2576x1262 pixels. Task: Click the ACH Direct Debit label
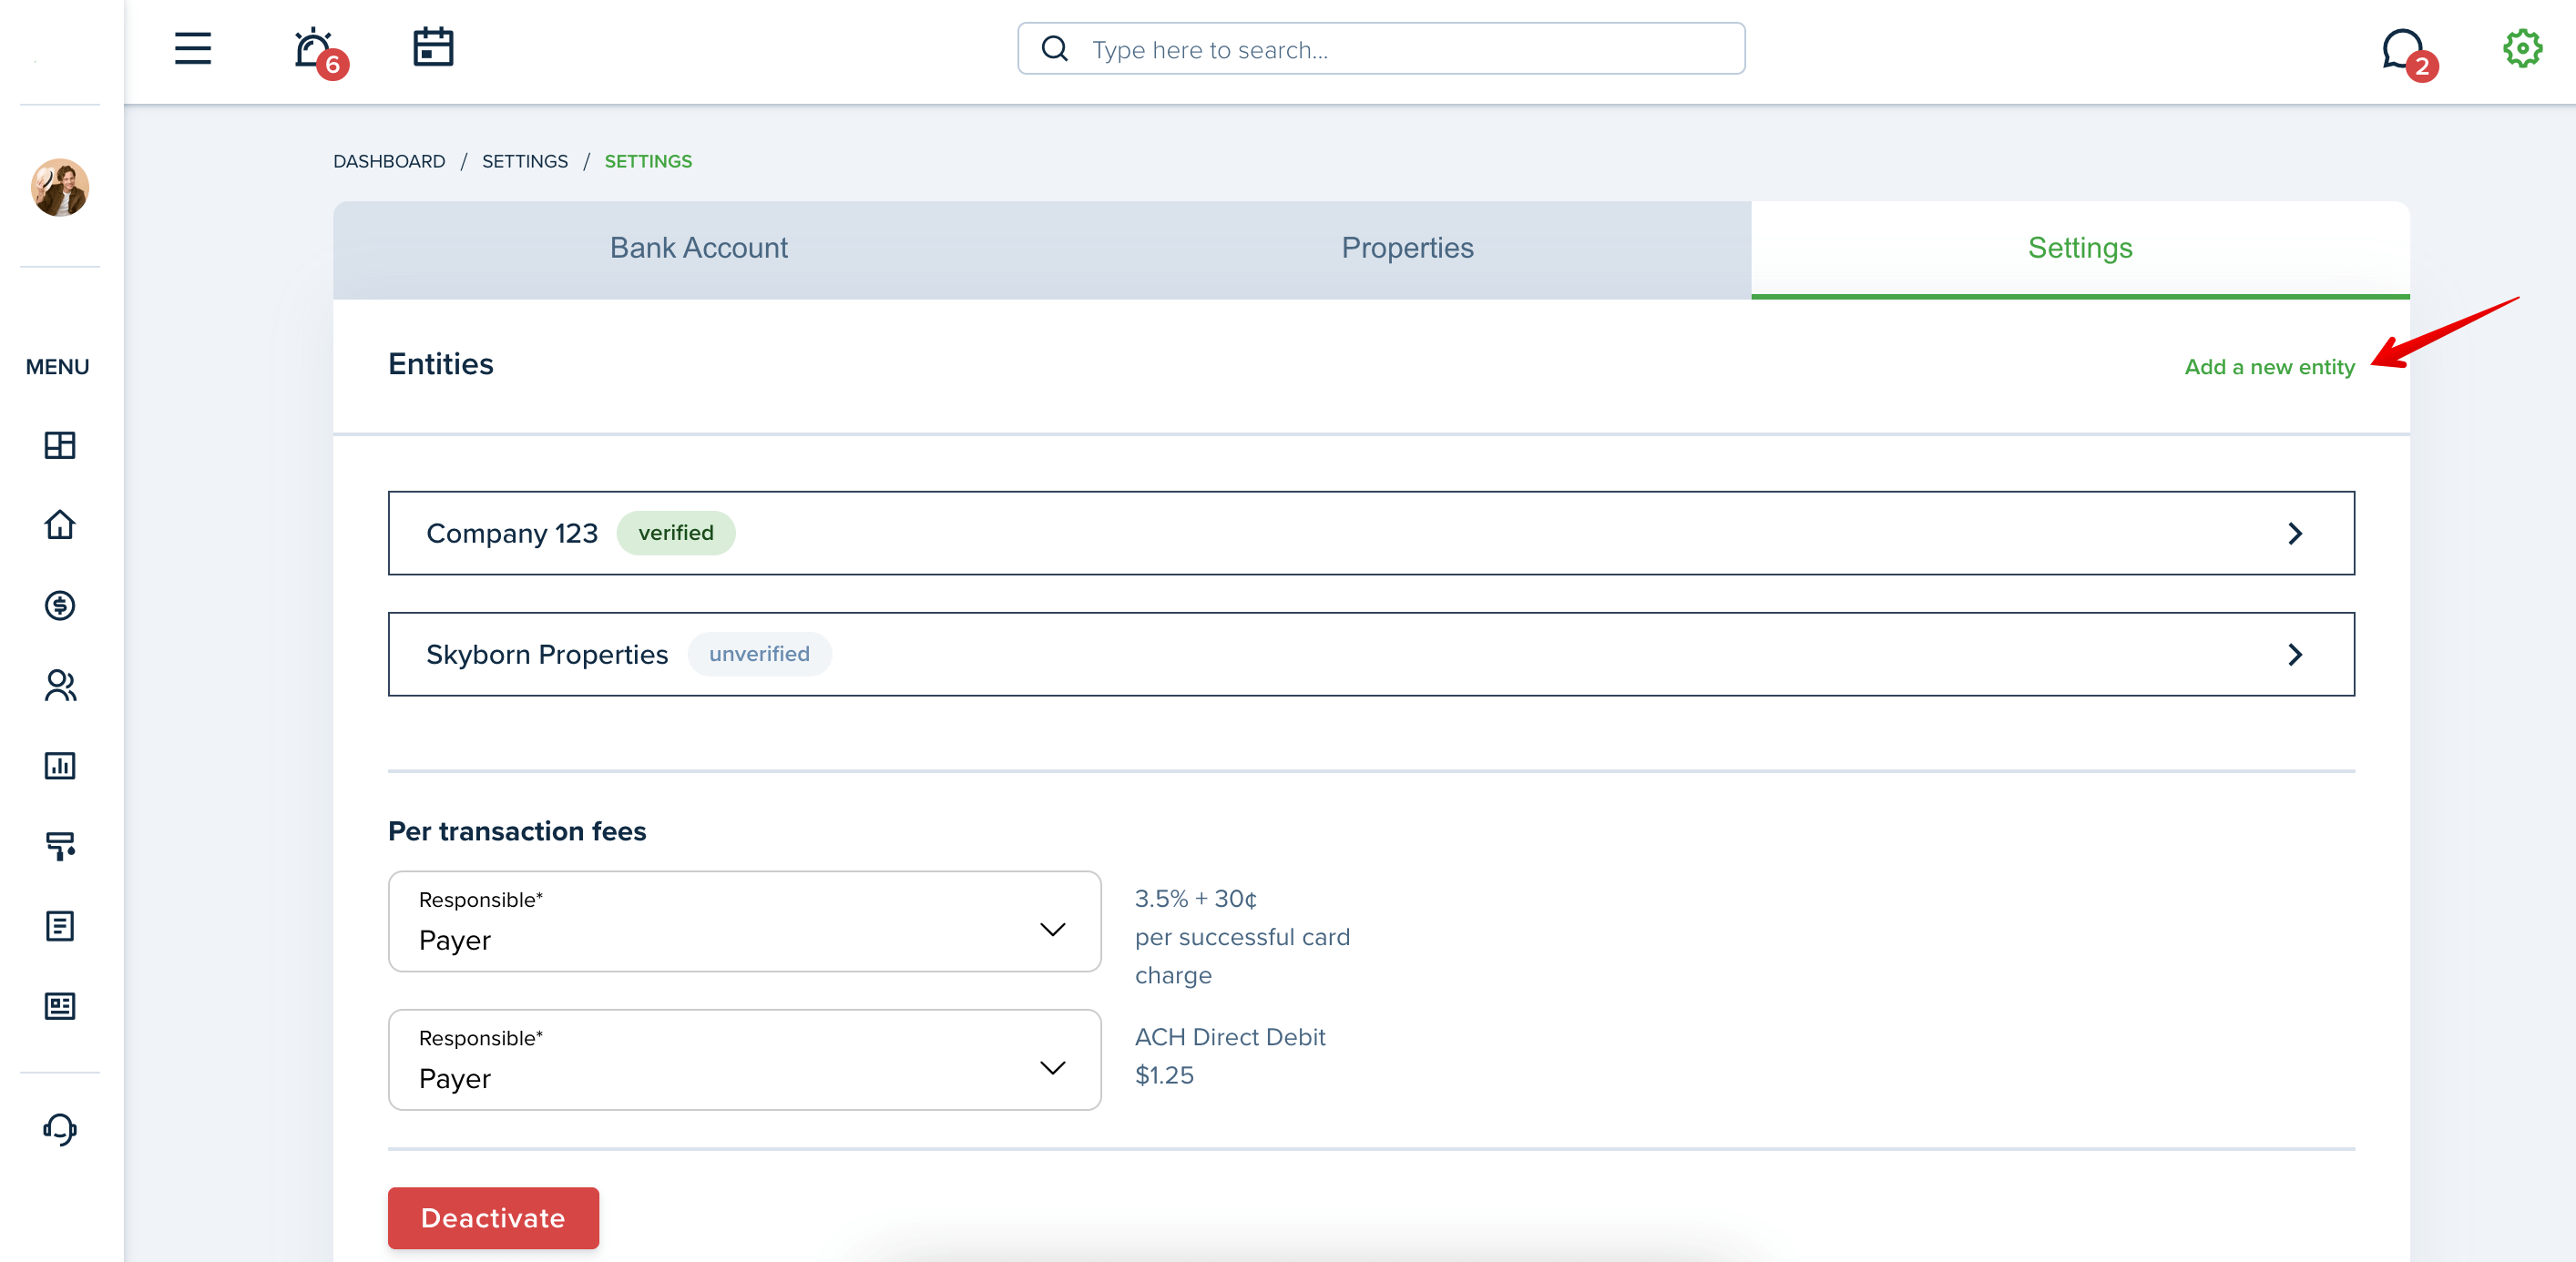1230,1037
